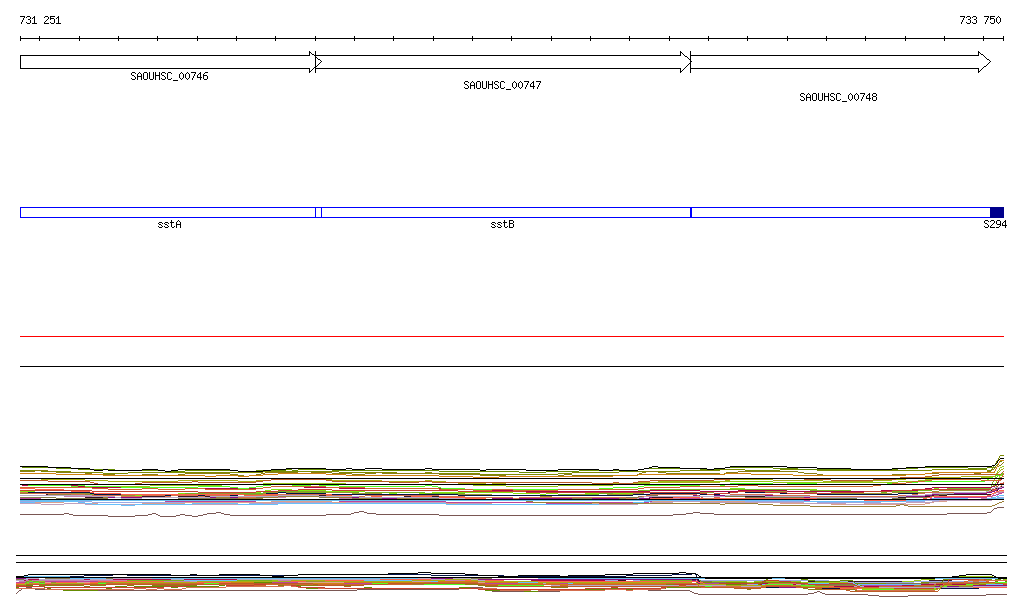Click the SAOUHSC_00748 gene arrow body

pos(830,62)
